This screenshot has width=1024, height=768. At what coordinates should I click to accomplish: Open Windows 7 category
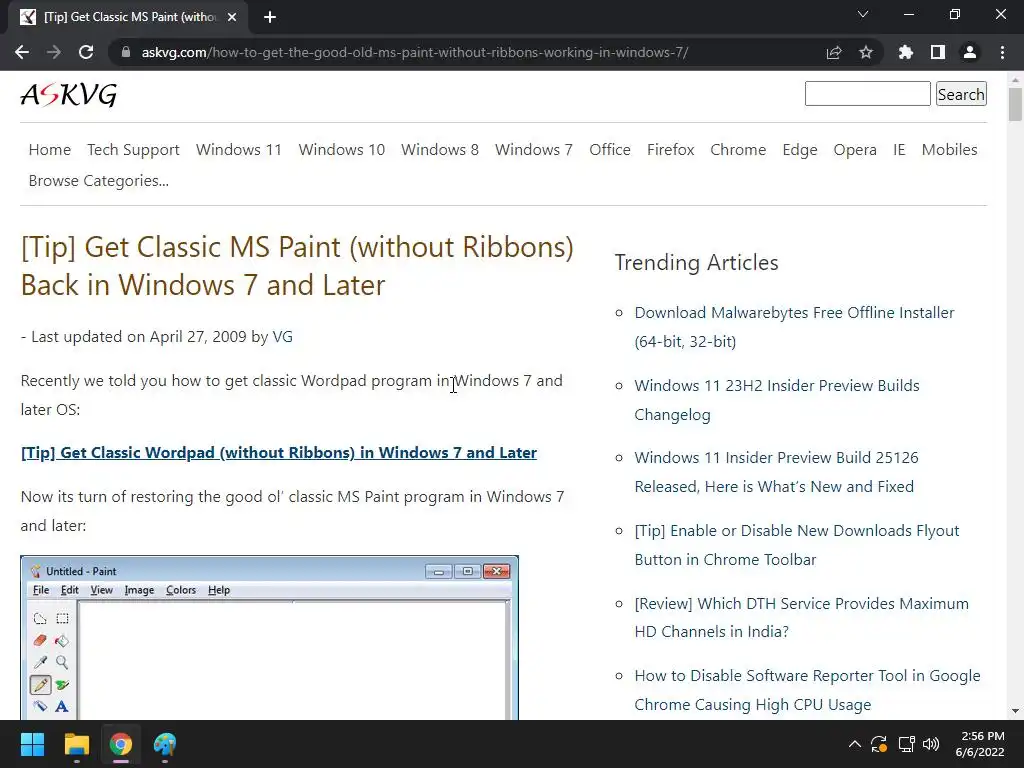point(534,150)
